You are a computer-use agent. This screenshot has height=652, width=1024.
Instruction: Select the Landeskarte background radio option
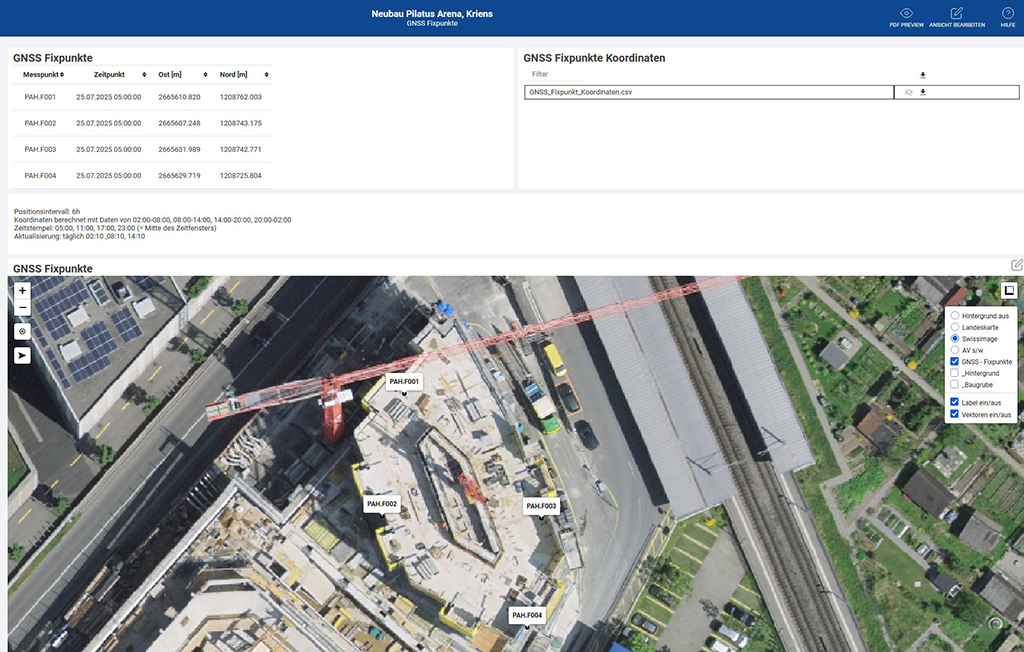pyautogui.click(x=955, y=327)
